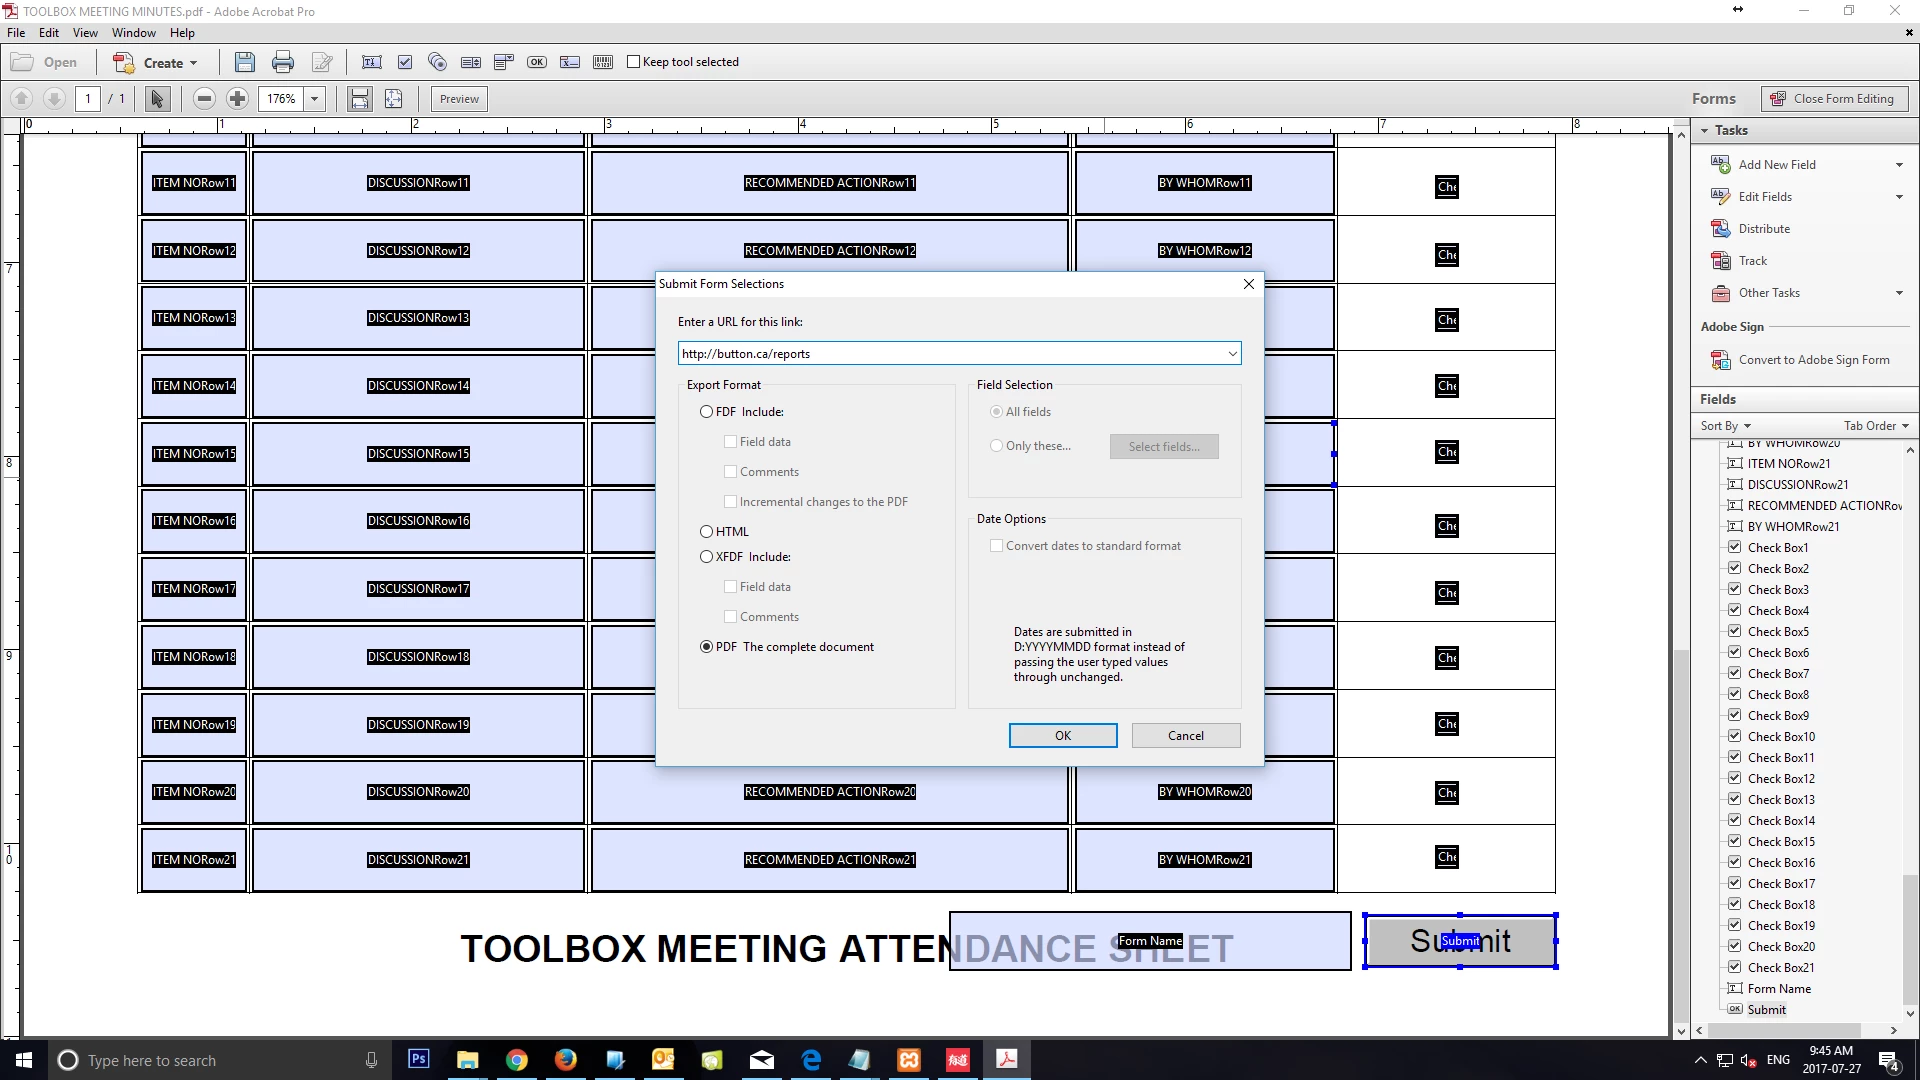Open Adobe Acrobat from the taskbar
Viewport: 1920px width, 1080px height.
(1006, 1059)
